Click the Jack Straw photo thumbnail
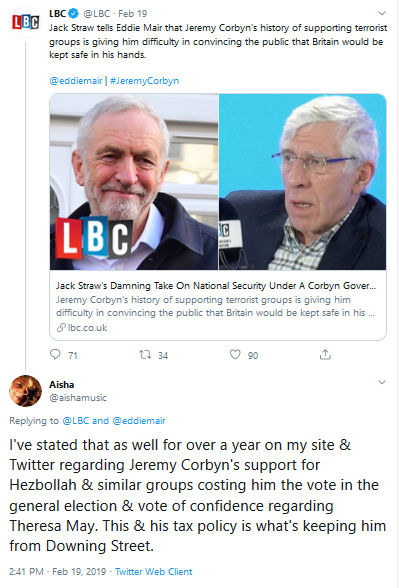The height and width of the screenshot is (588, 399). pos(303,182)
